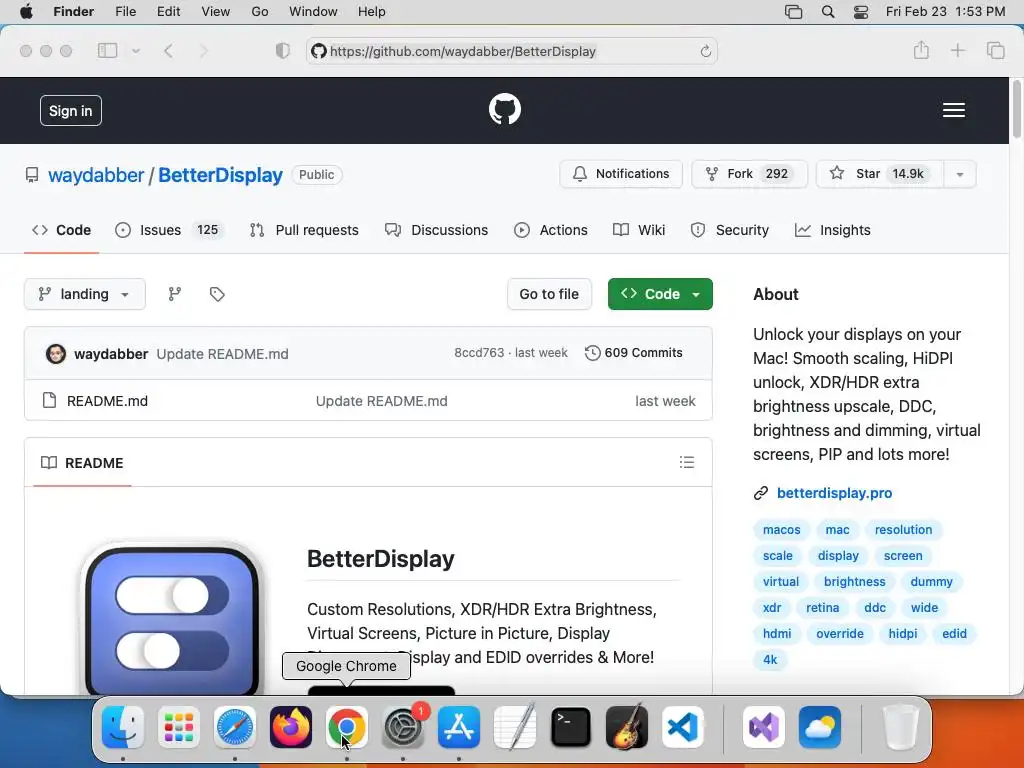Click the Safari share icon
1024x768 pixels.
coord(921,50)
